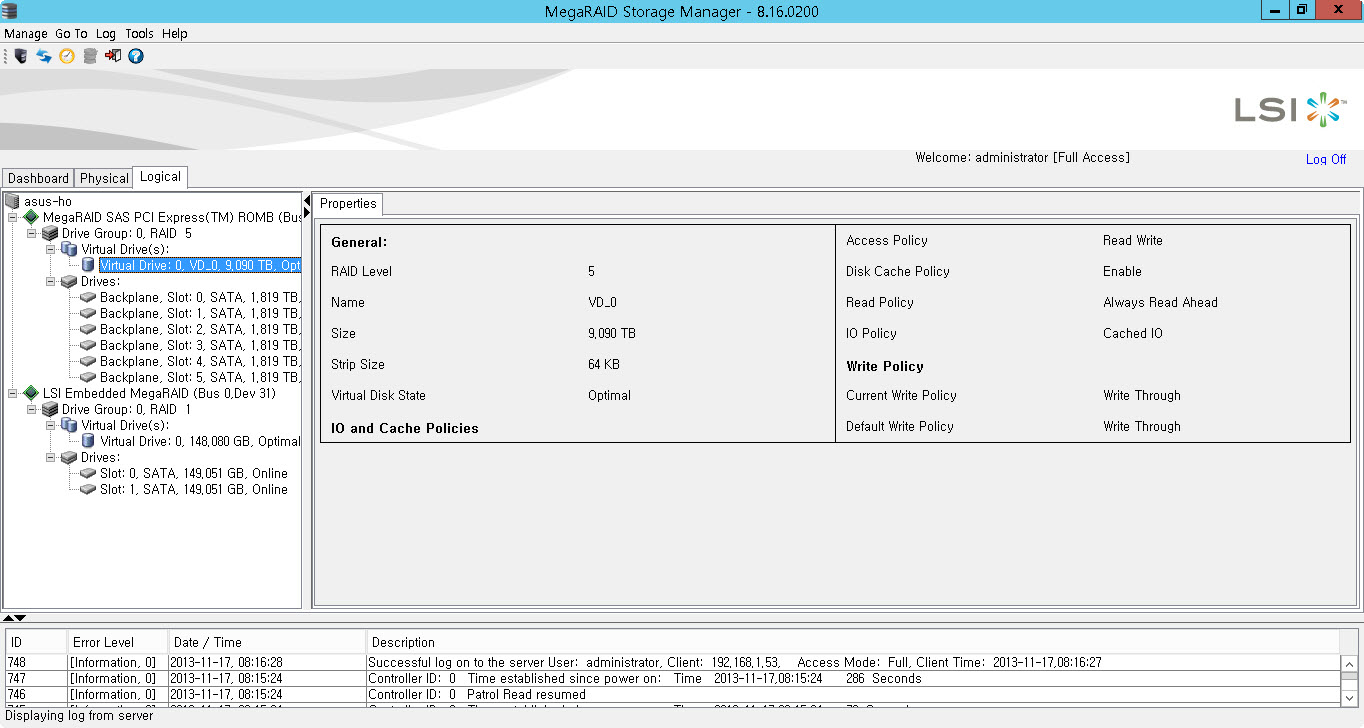
Task: Select Backplane Slot 4 SATA drive
Action: 200,361
